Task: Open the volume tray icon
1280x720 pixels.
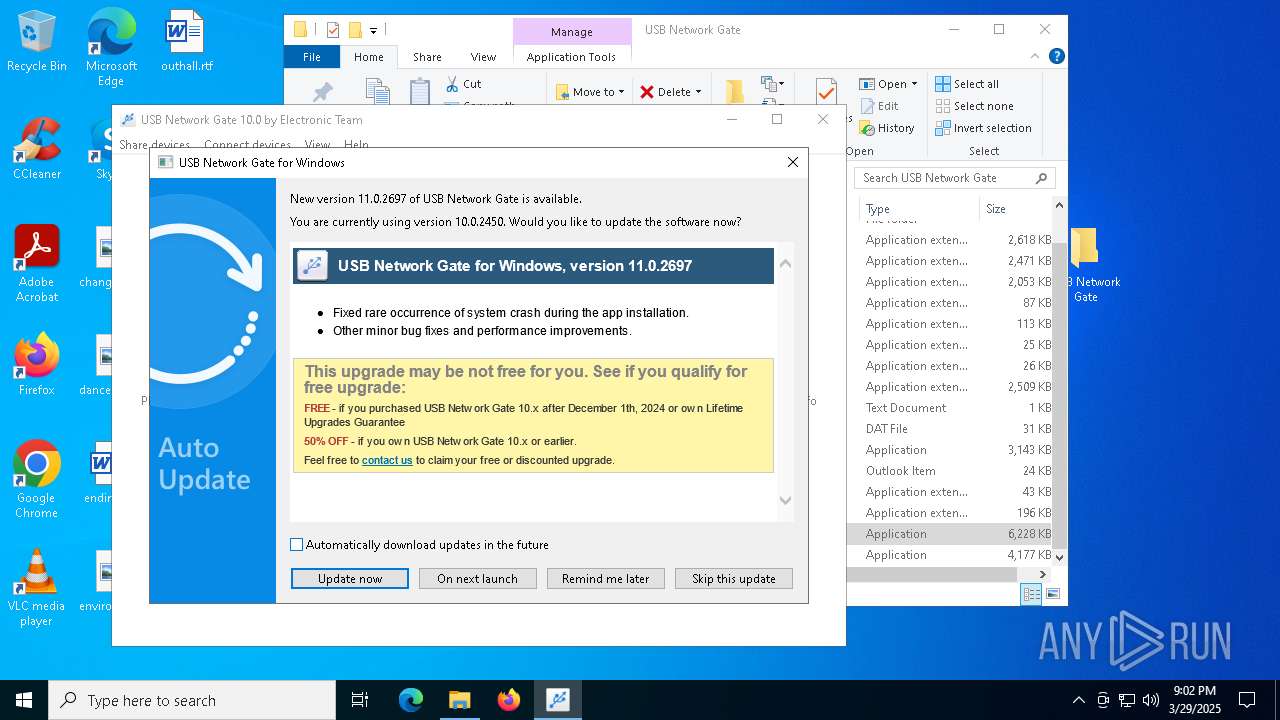Action: tap(1151, 700)
